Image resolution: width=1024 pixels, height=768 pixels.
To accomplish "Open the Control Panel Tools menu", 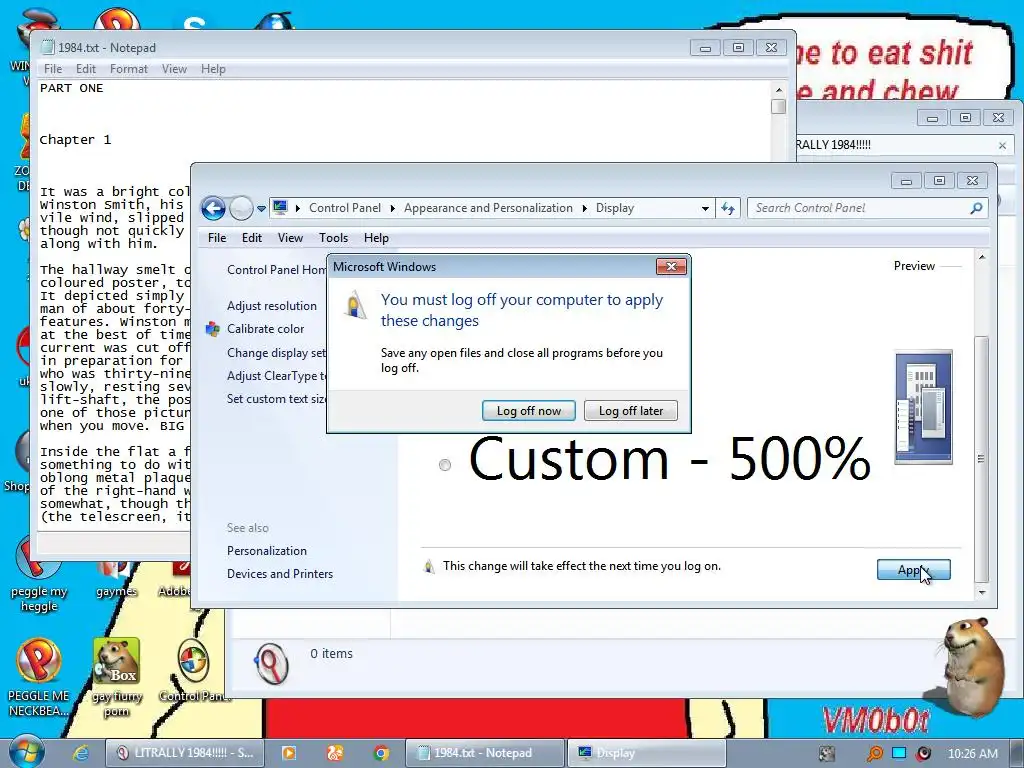I will click(333, 238).
